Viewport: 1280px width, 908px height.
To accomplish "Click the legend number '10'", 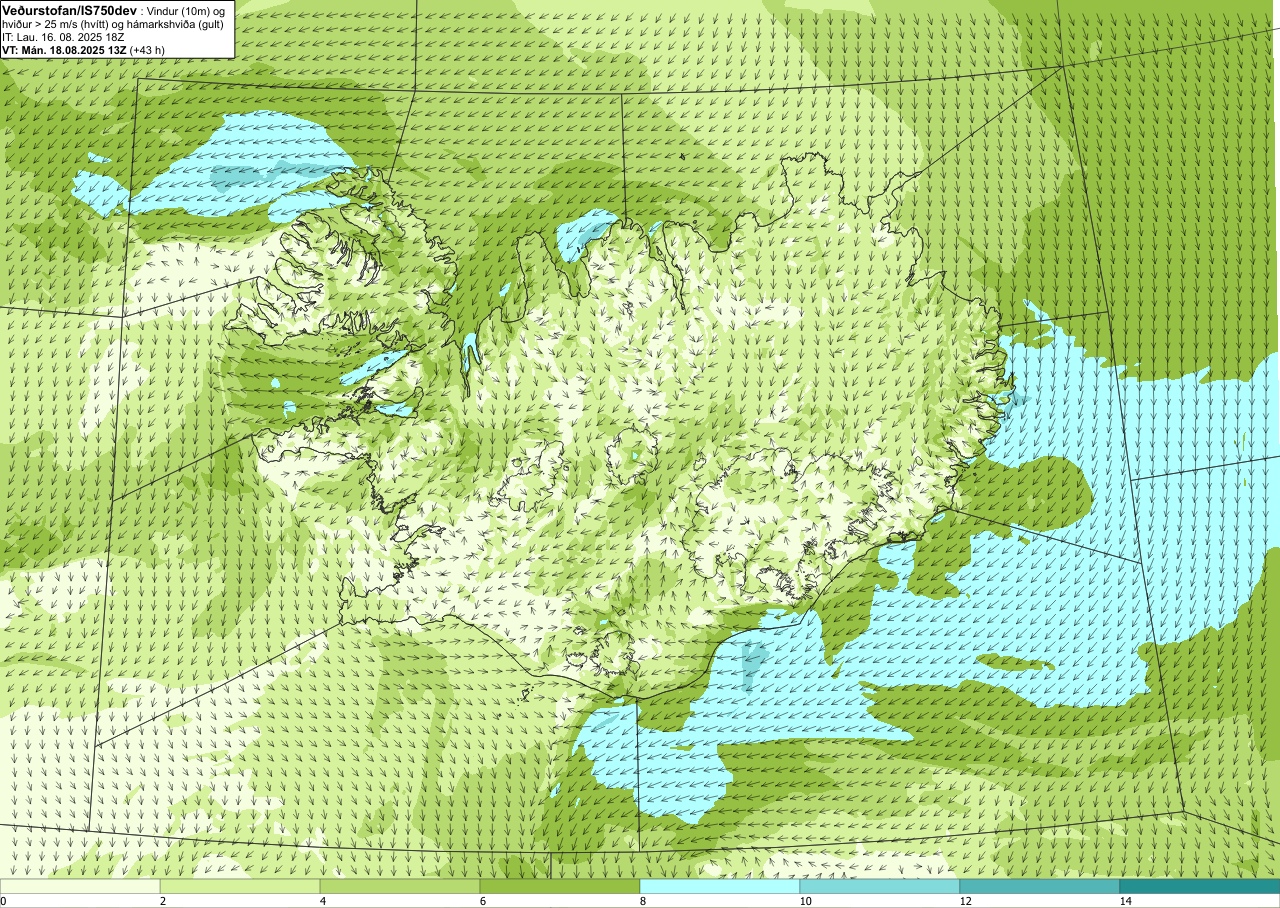I will 806,901.
